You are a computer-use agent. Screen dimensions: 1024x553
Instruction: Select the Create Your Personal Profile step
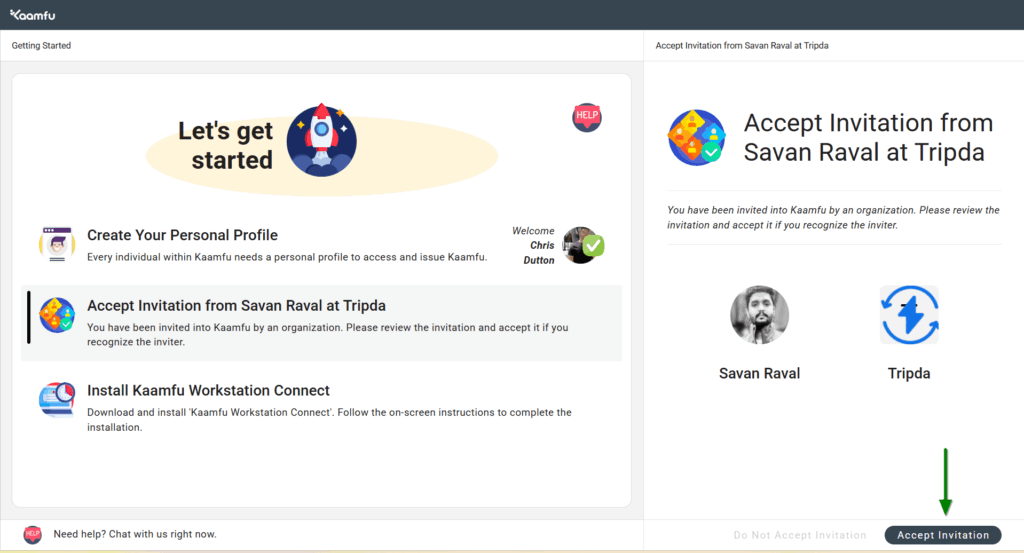pyautogui.click(x=182, y=235)
